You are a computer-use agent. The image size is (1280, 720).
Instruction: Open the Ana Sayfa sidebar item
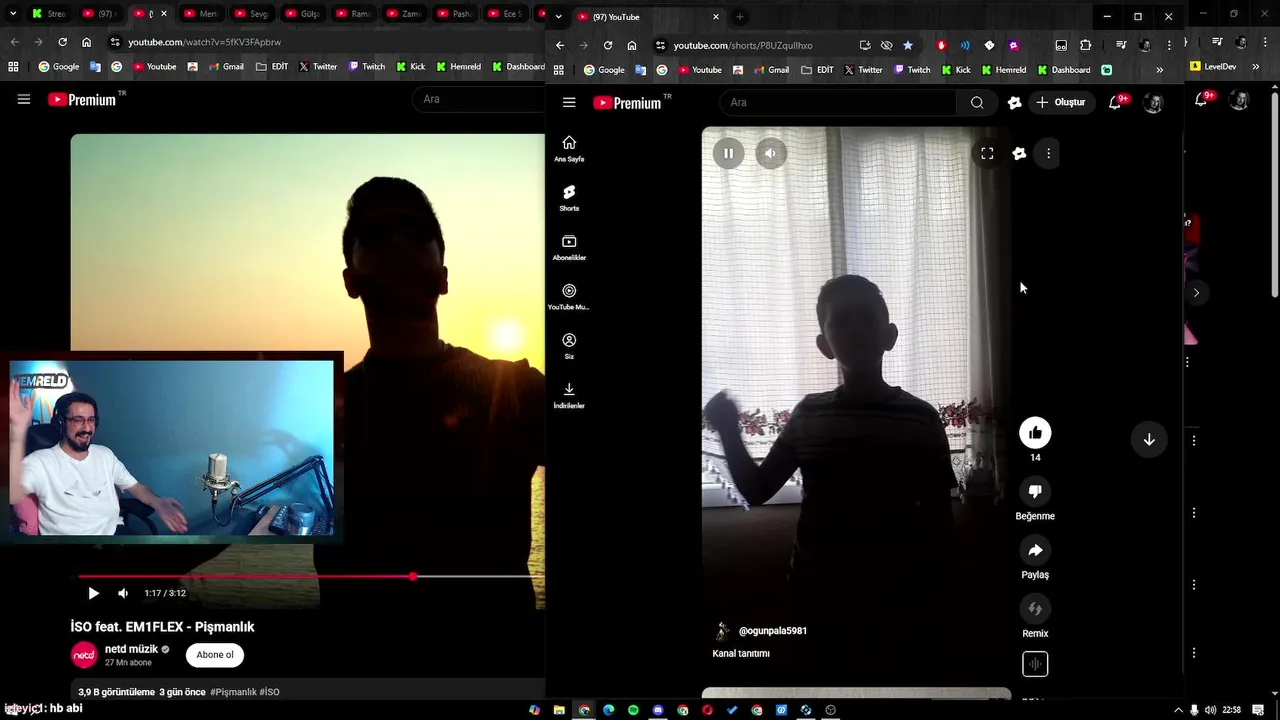point(569,149)
